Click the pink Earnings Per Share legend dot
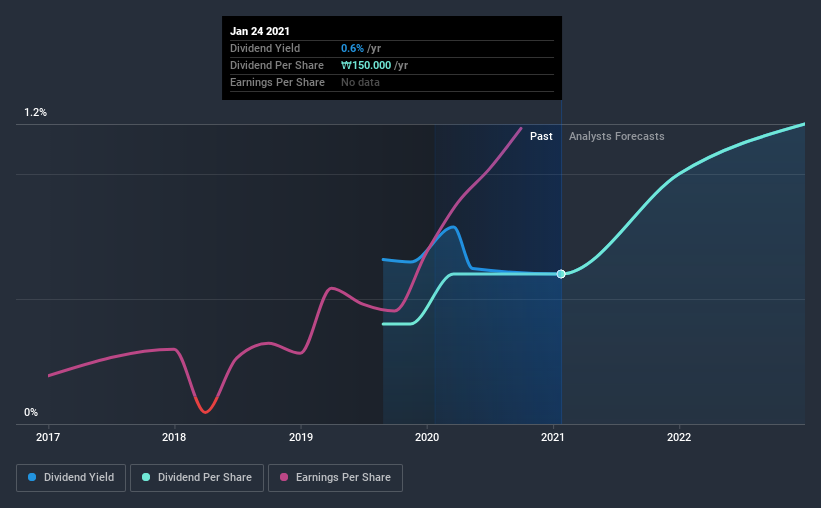Viewport: 821px width, 508px height. [284, 477]
